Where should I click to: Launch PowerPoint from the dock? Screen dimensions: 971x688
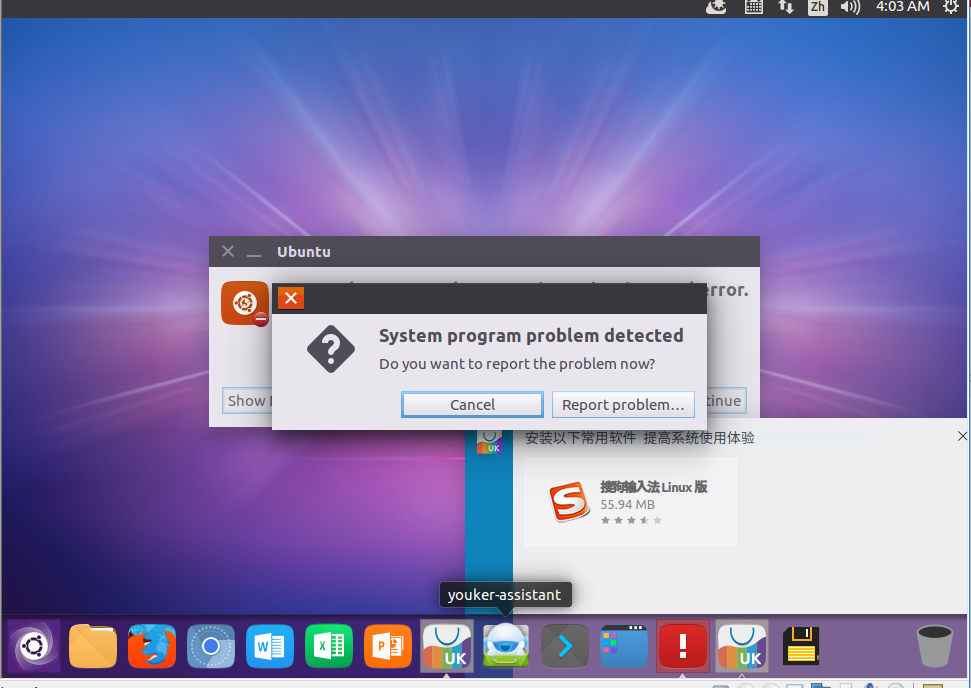coord(387,646)
